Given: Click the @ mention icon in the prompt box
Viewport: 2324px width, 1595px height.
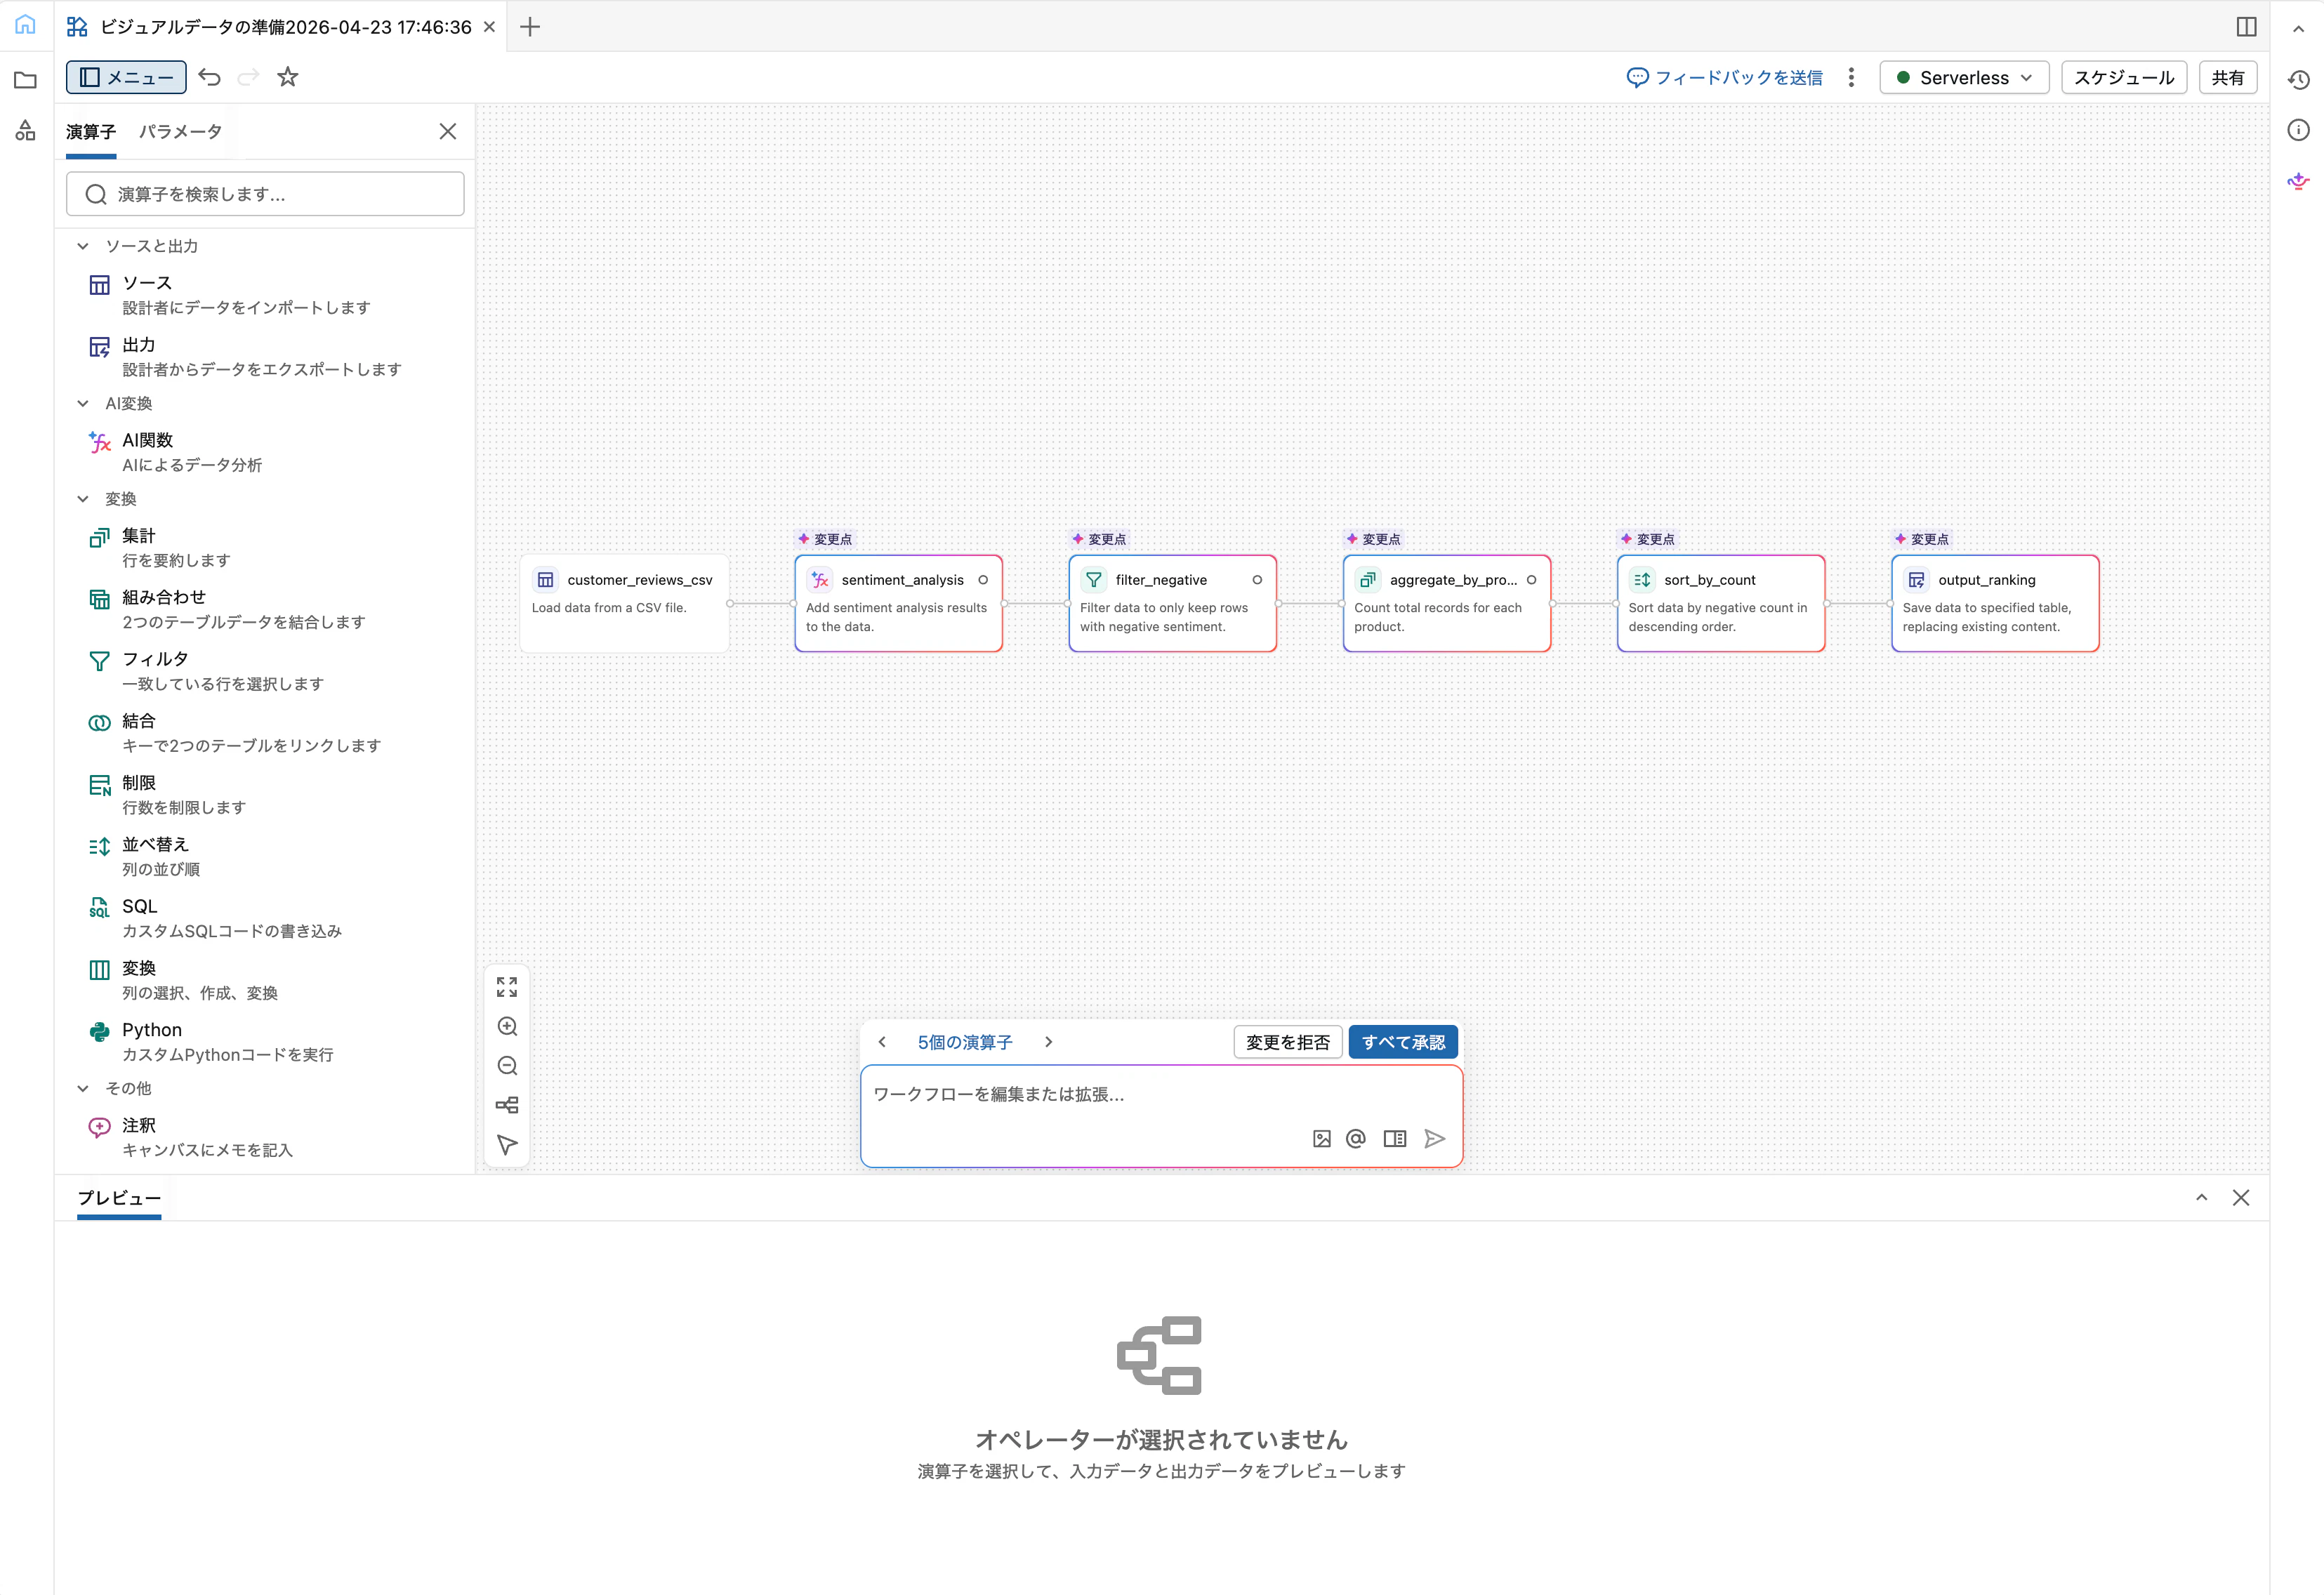Looking at the screenshot, I should point(1356,1138).
